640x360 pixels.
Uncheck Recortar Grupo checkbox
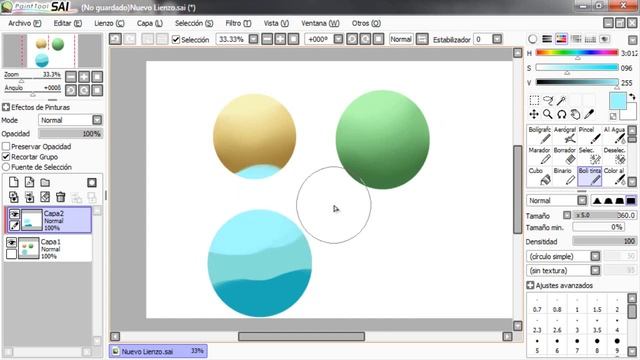(6, 157)
